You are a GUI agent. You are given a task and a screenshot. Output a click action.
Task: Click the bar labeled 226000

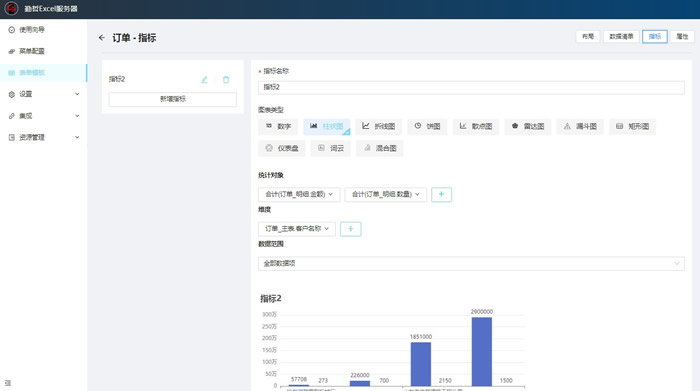pyautogui.click(x=359, y=383)
